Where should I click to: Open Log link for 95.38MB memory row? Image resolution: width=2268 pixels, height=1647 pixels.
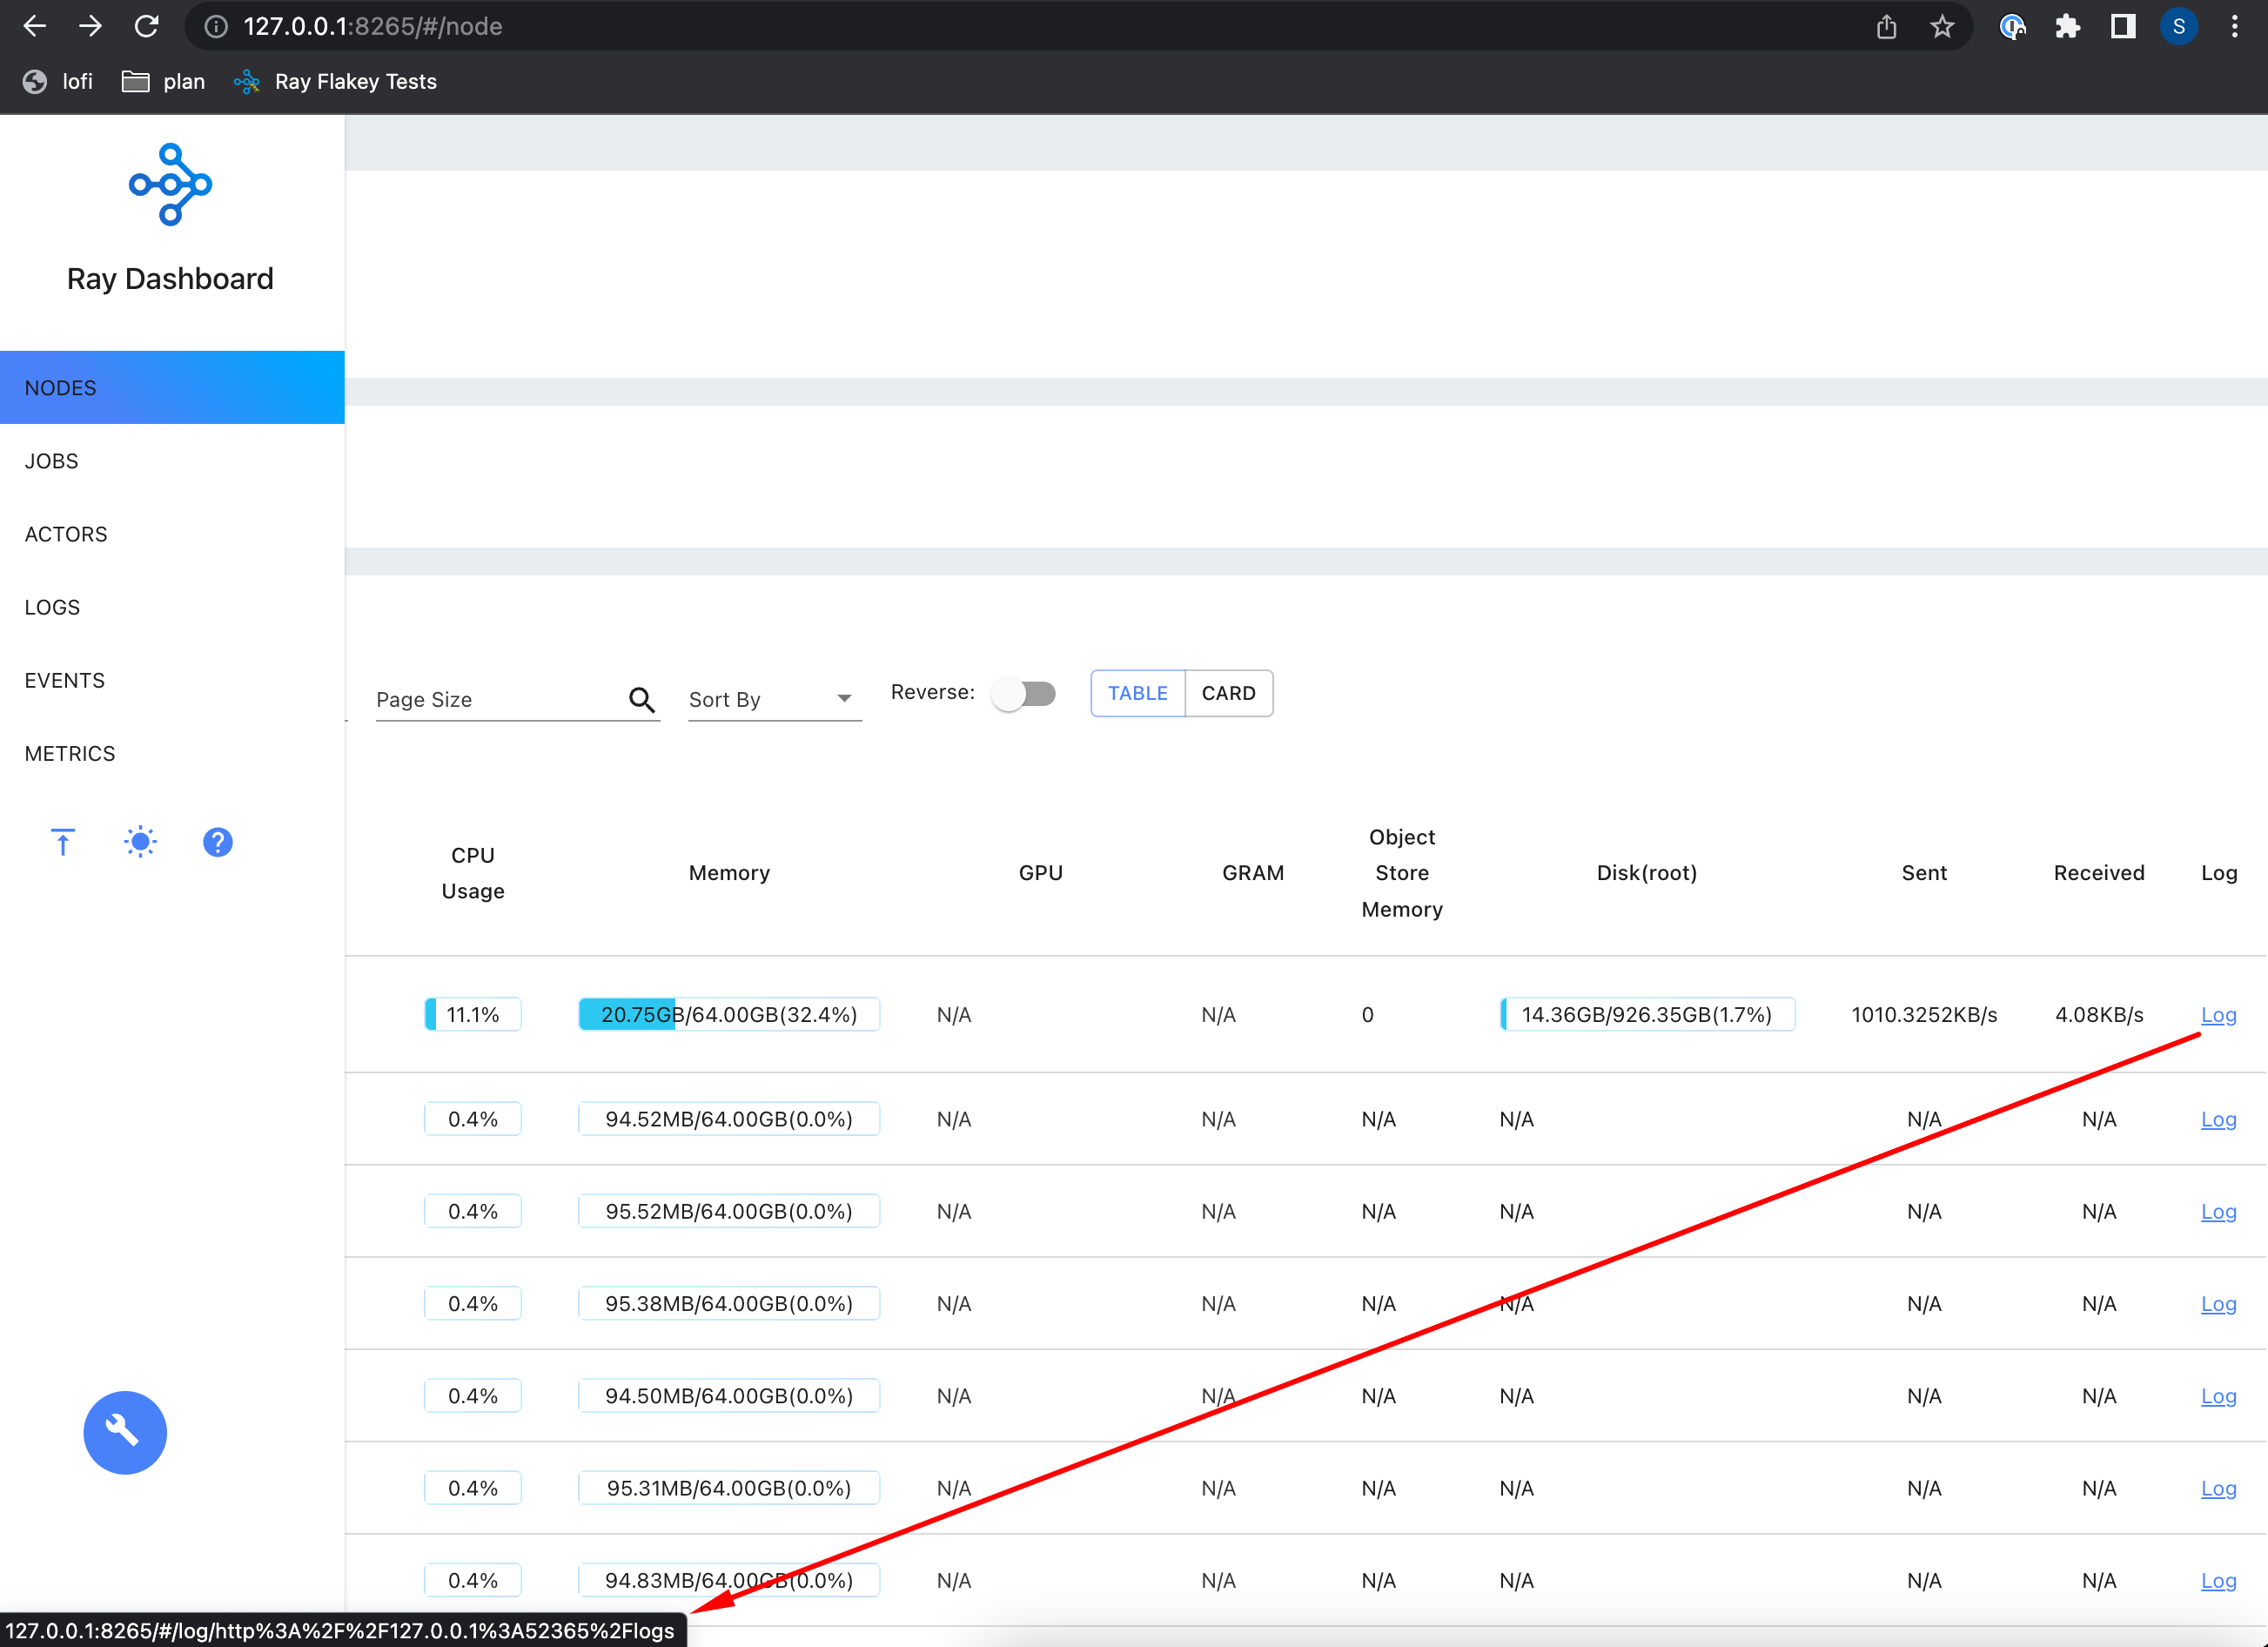[x=2218, y=1303]
